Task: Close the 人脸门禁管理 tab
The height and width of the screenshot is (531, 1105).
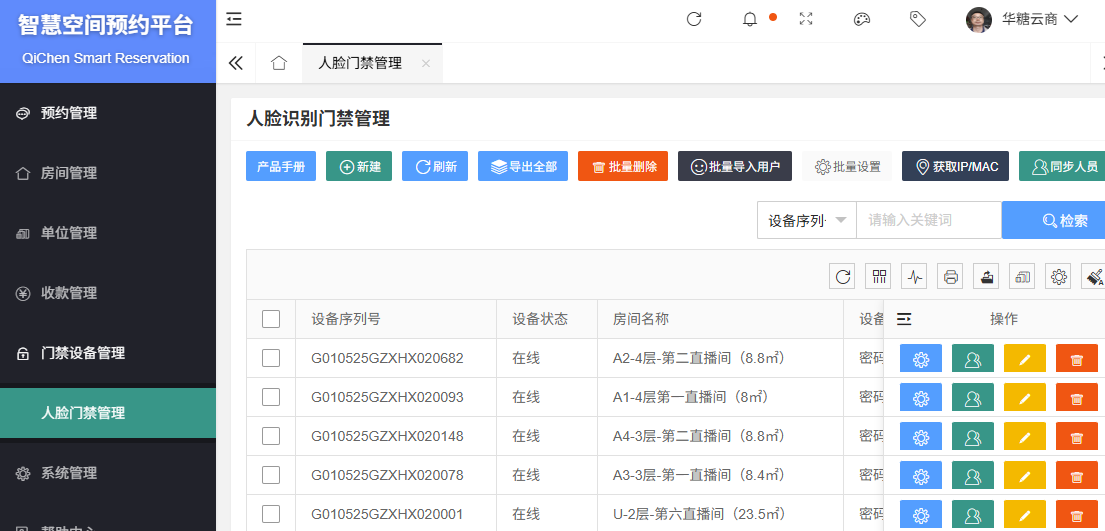Action: (x=426, y=63)
